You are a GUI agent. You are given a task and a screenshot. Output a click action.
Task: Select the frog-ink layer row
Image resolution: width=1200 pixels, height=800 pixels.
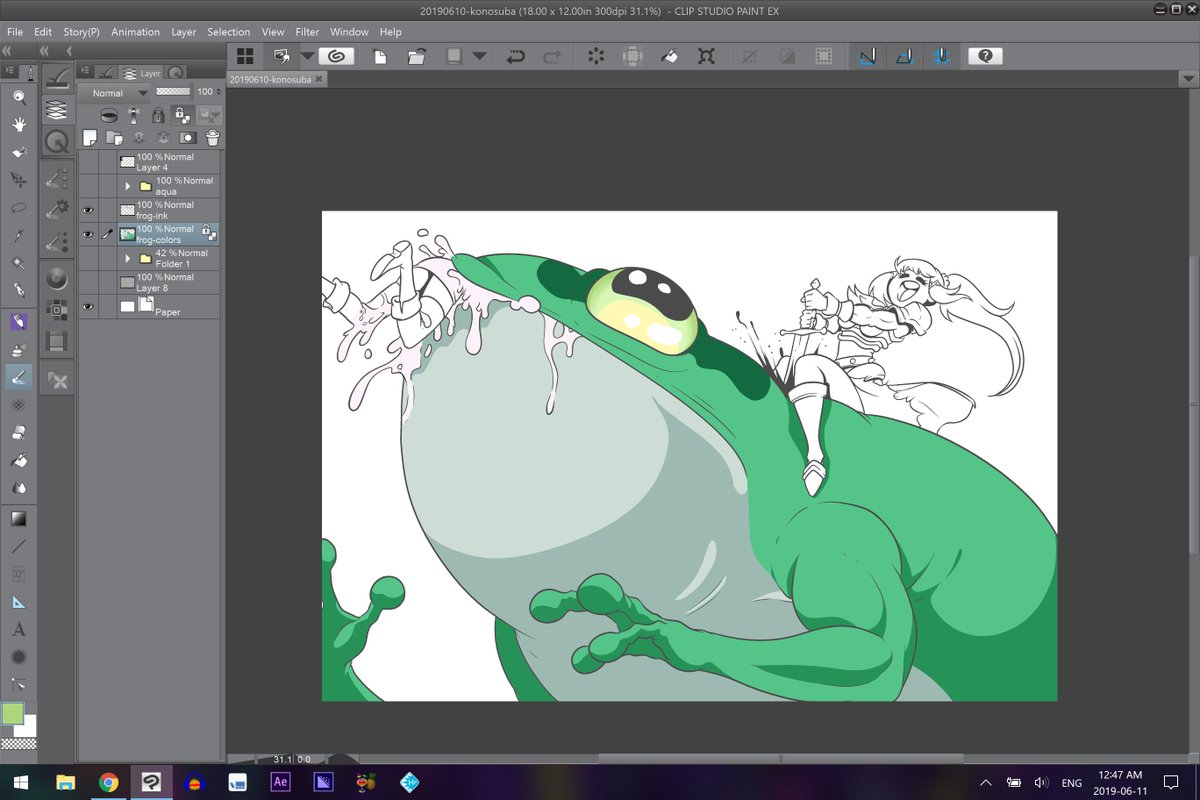tap(149, 210)
